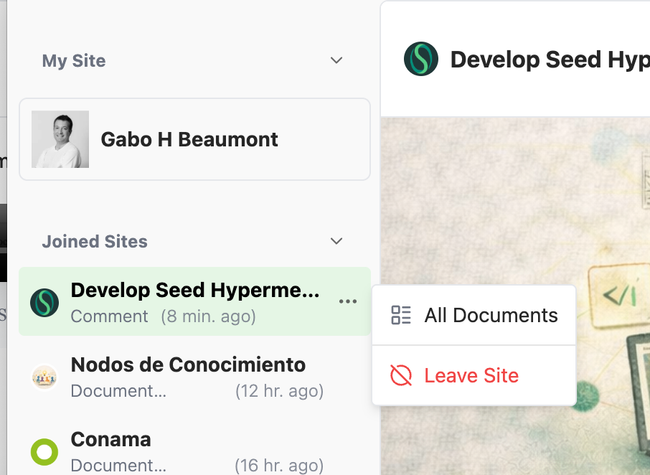Viewport: 650px width, 475px height.
Task: Click the red Leave Site crossed-circle icon
Action: click(x=401, y=376)
